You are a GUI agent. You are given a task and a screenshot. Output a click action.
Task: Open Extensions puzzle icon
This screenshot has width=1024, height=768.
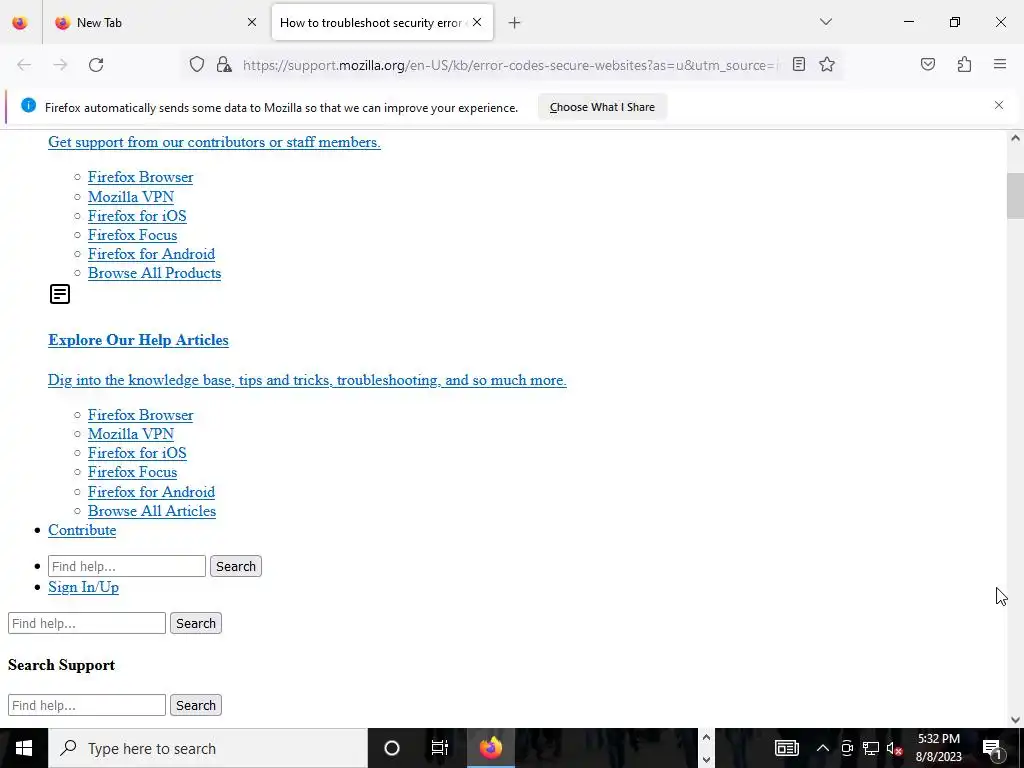tap(964, 64)
